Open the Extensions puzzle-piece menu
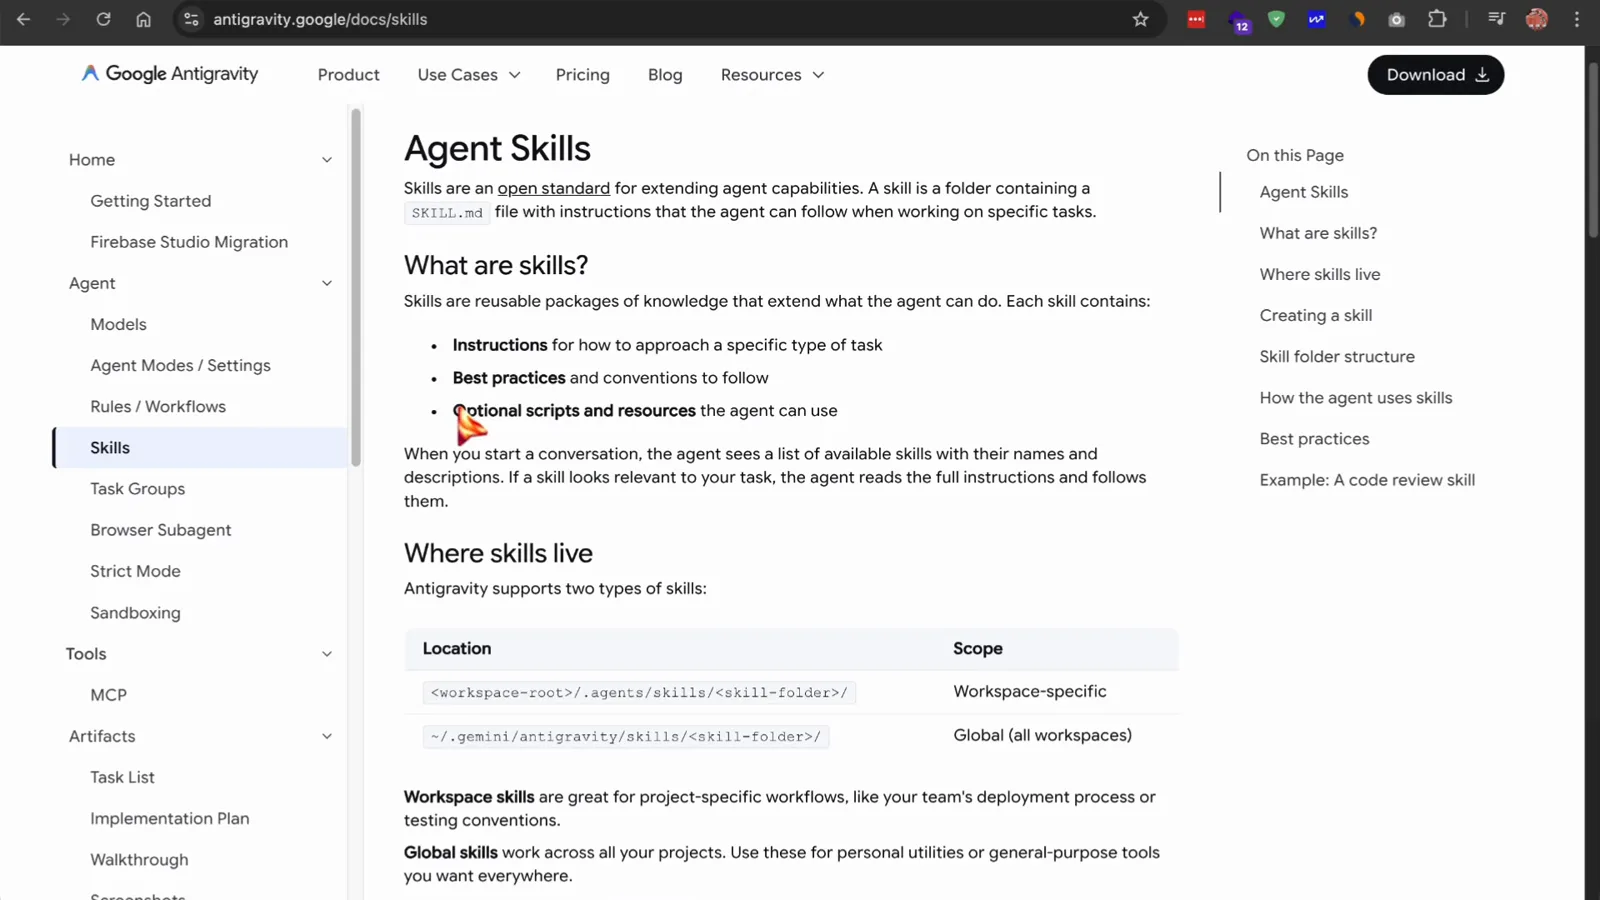The height and width of the screenshot is (900, 1600). [x=1437, y=19]
